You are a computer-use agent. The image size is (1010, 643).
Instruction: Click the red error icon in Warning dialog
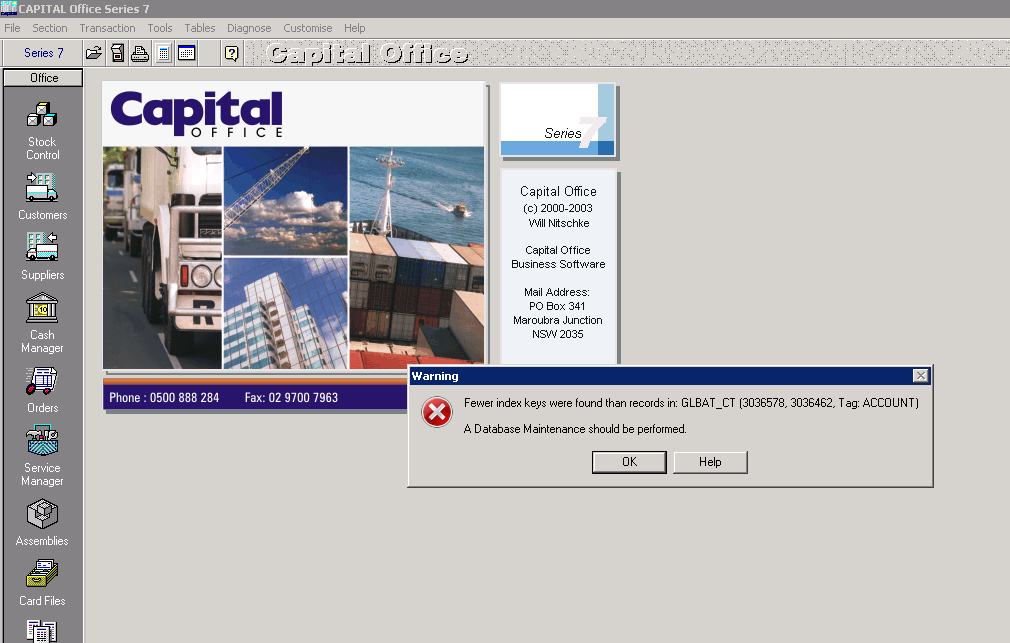[437, 412]
